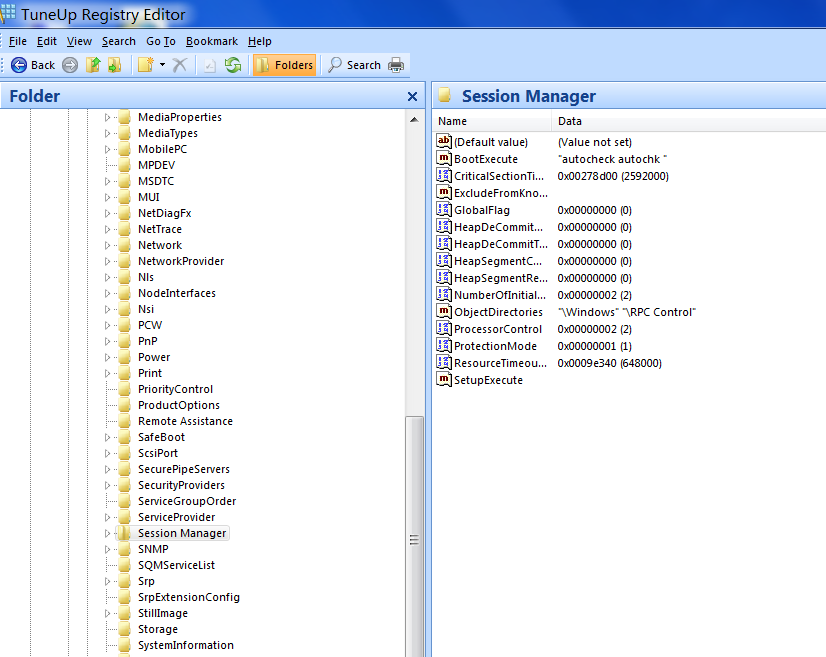Click the folder with green right arrow

pos(114,65)
